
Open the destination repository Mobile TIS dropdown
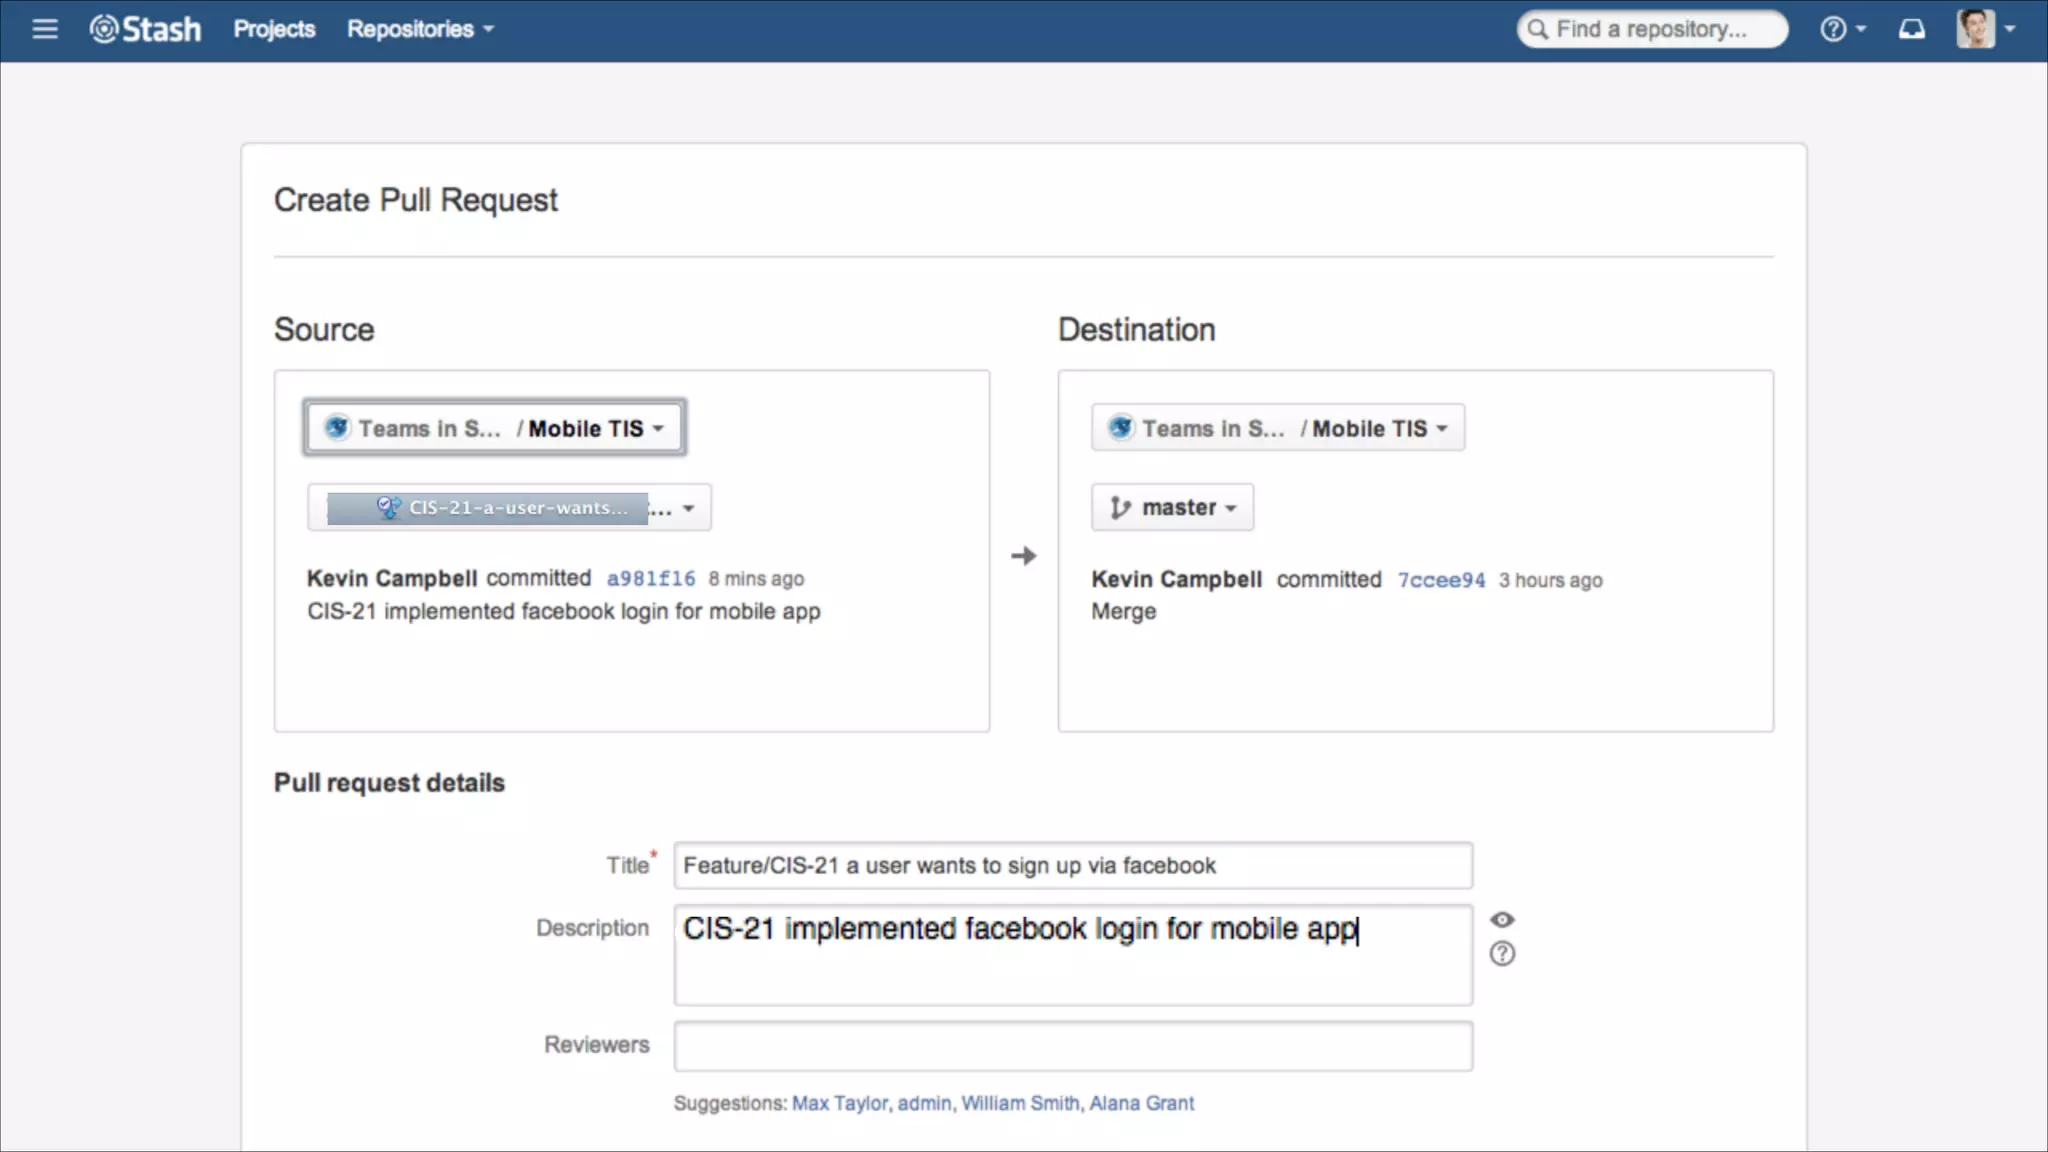(x=1277, y=428)
